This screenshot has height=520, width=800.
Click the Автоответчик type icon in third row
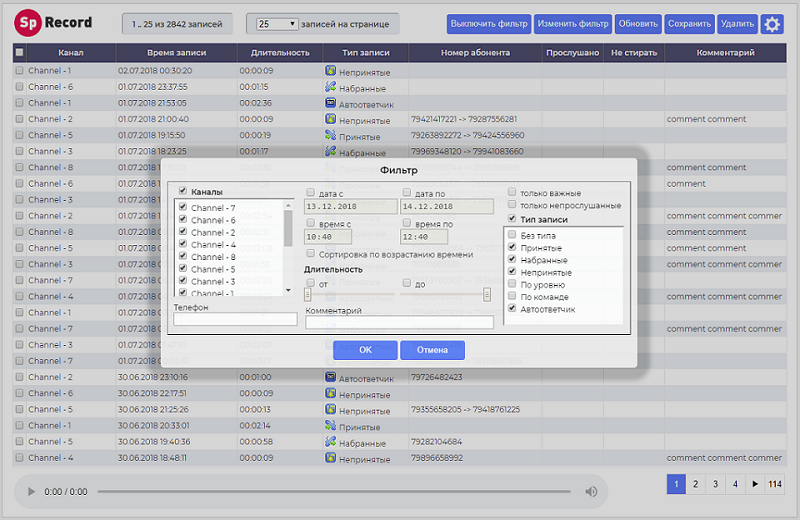point(330,103)
